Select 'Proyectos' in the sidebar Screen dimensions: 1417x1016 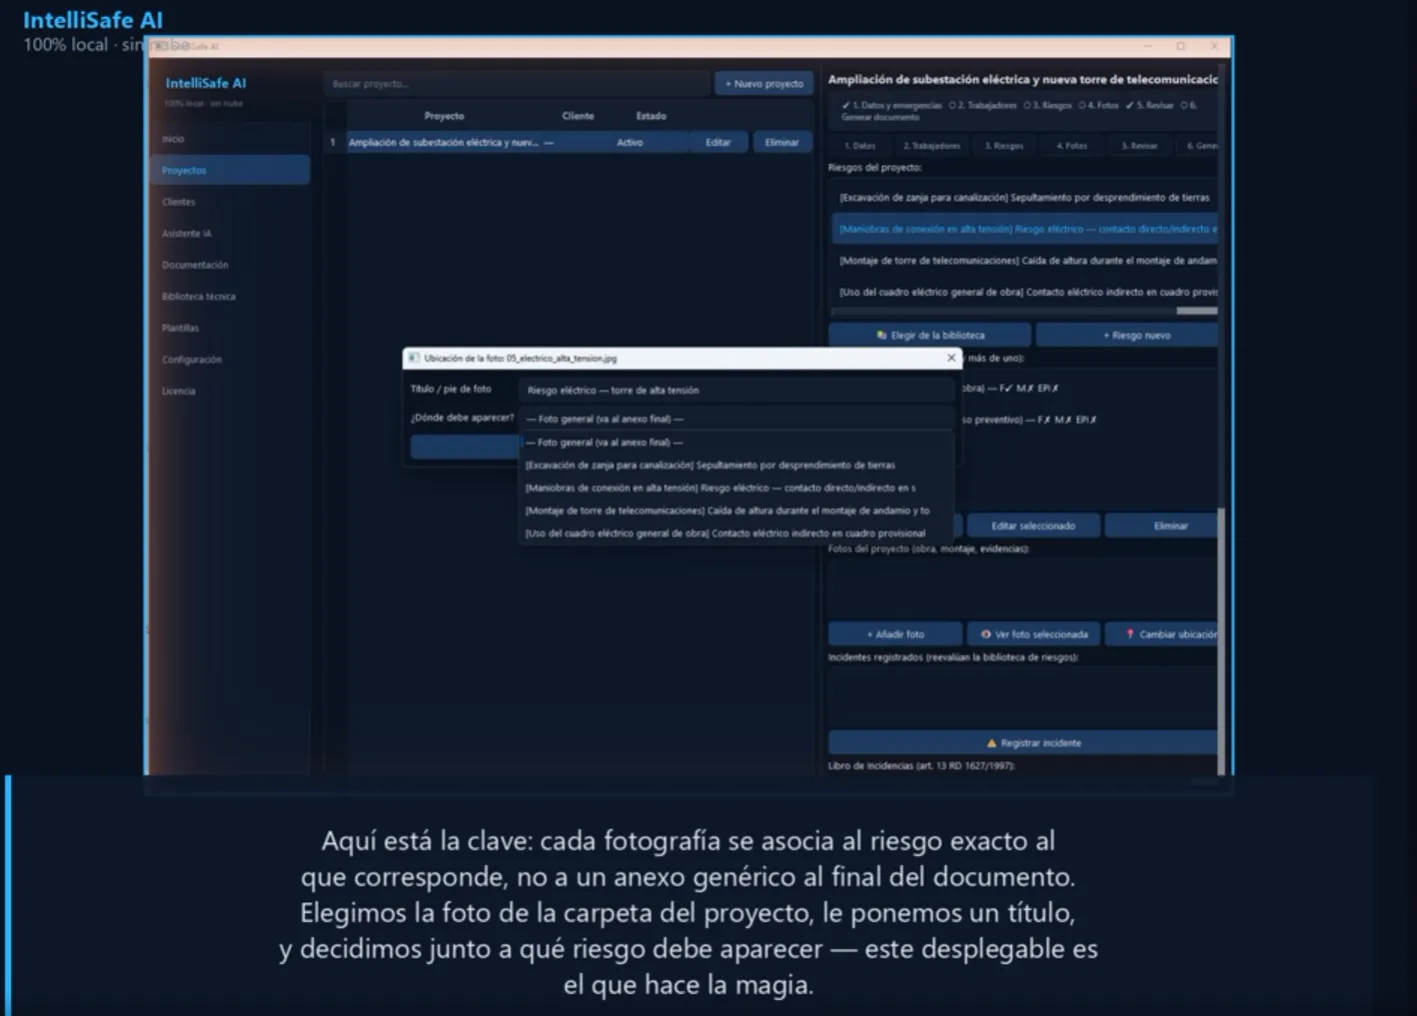coord(231,170)
